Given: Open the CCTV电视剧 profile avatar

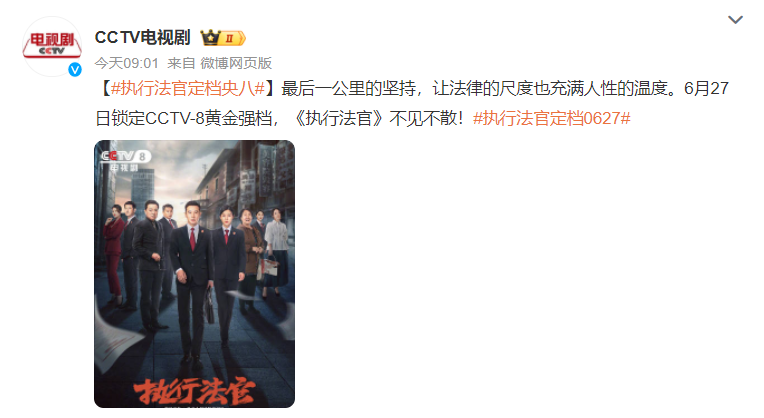Looking at the screenshot, I should click(x=52, y=46).
